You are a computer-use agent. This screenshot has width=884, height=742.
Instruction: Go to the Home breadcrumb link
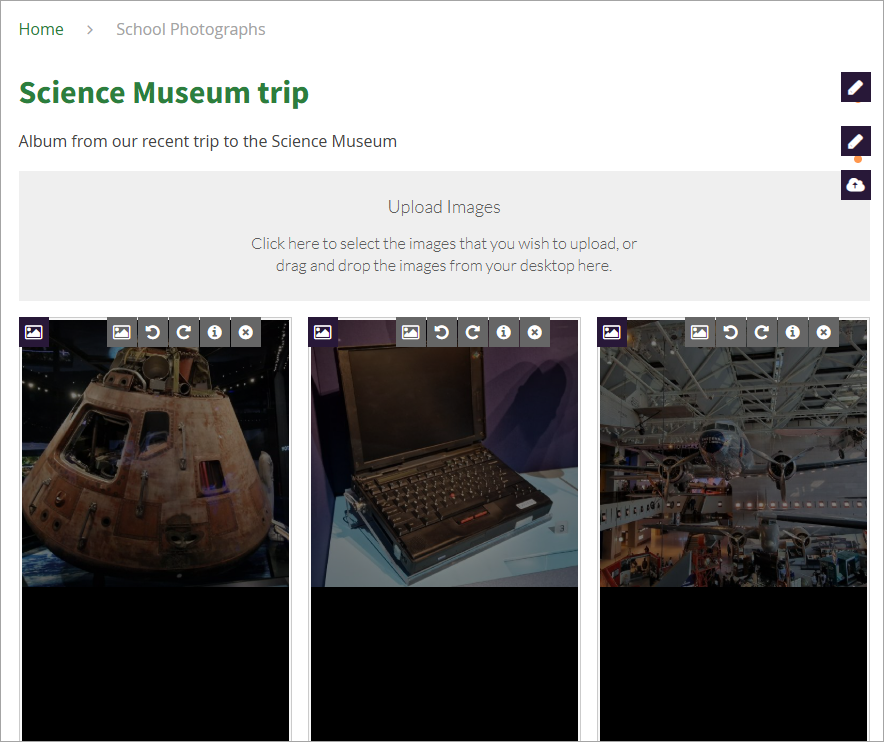coord(41,29)
